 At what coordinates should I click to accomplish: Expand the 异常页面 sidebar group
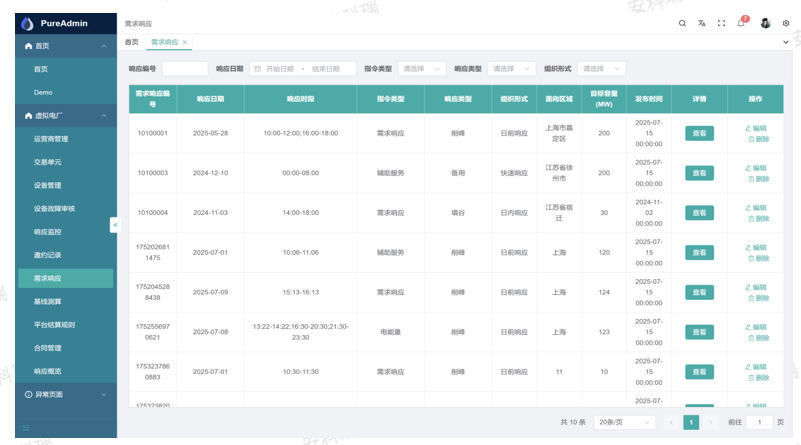(66, 394)
